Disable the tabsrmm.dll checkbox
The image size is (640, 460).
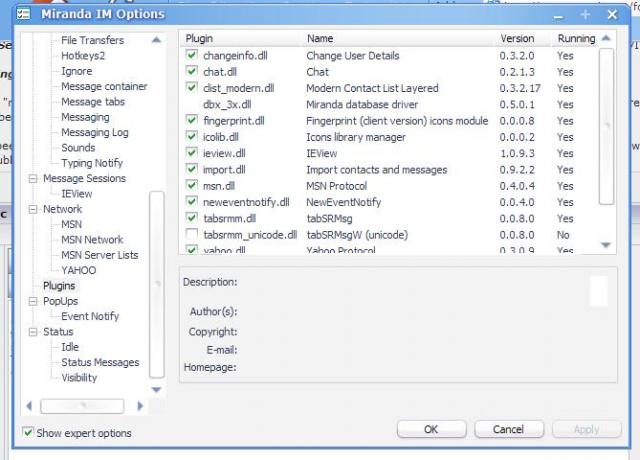click(191, 218)
